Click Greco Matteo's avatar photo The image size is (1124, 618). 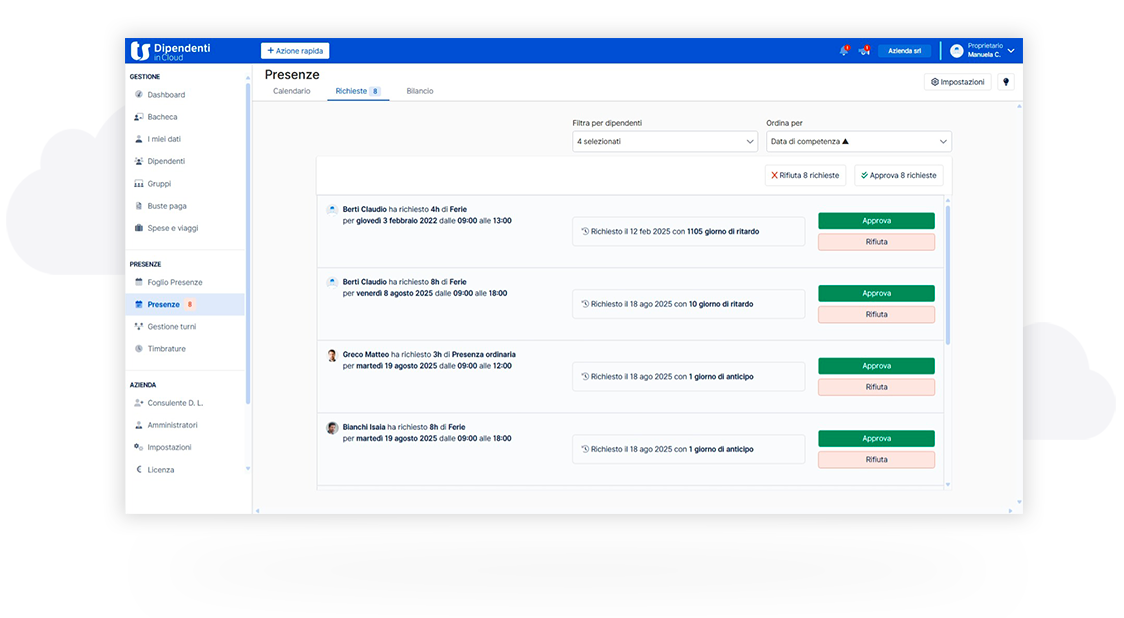tap(332, 356)
